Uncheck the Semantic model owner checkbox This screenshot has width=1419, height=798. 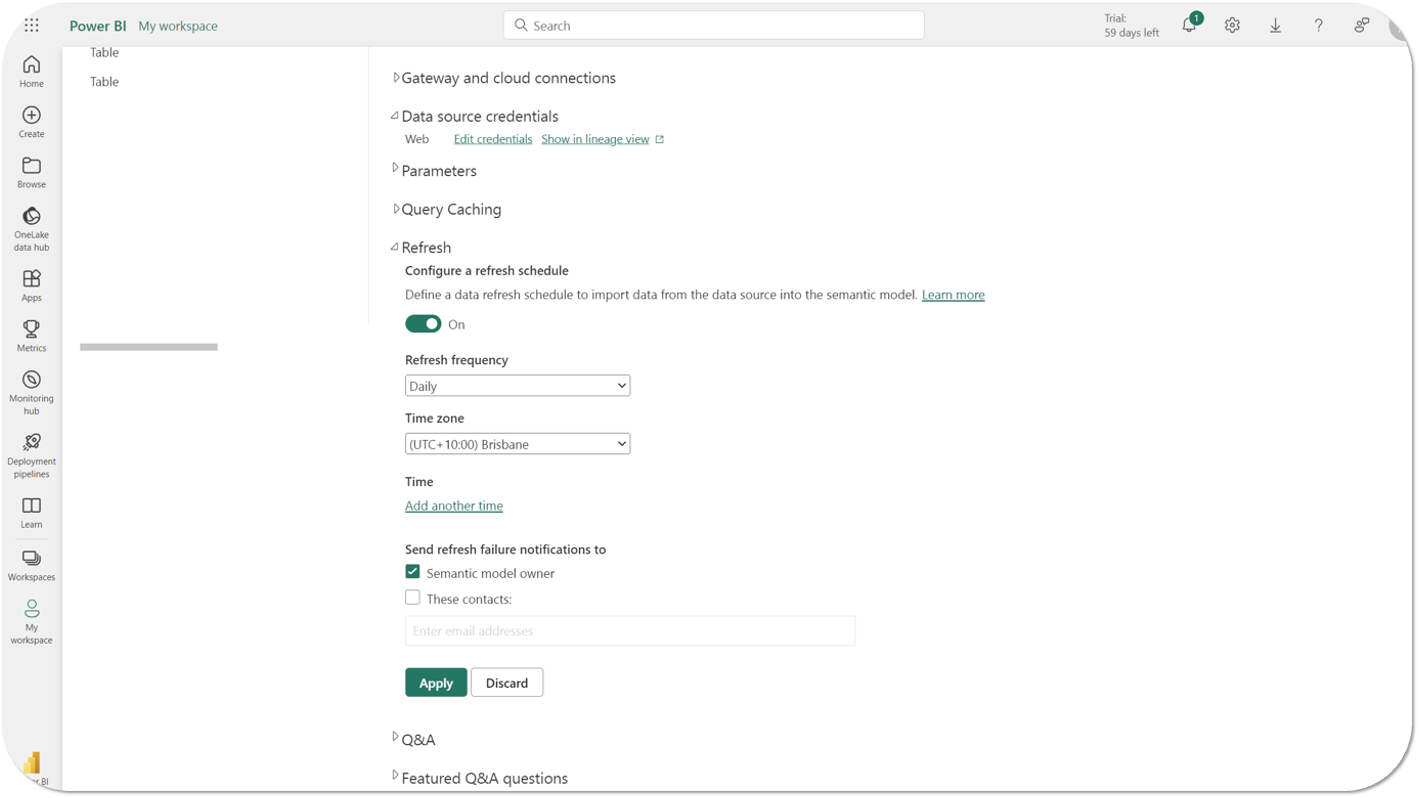point(412,572)
